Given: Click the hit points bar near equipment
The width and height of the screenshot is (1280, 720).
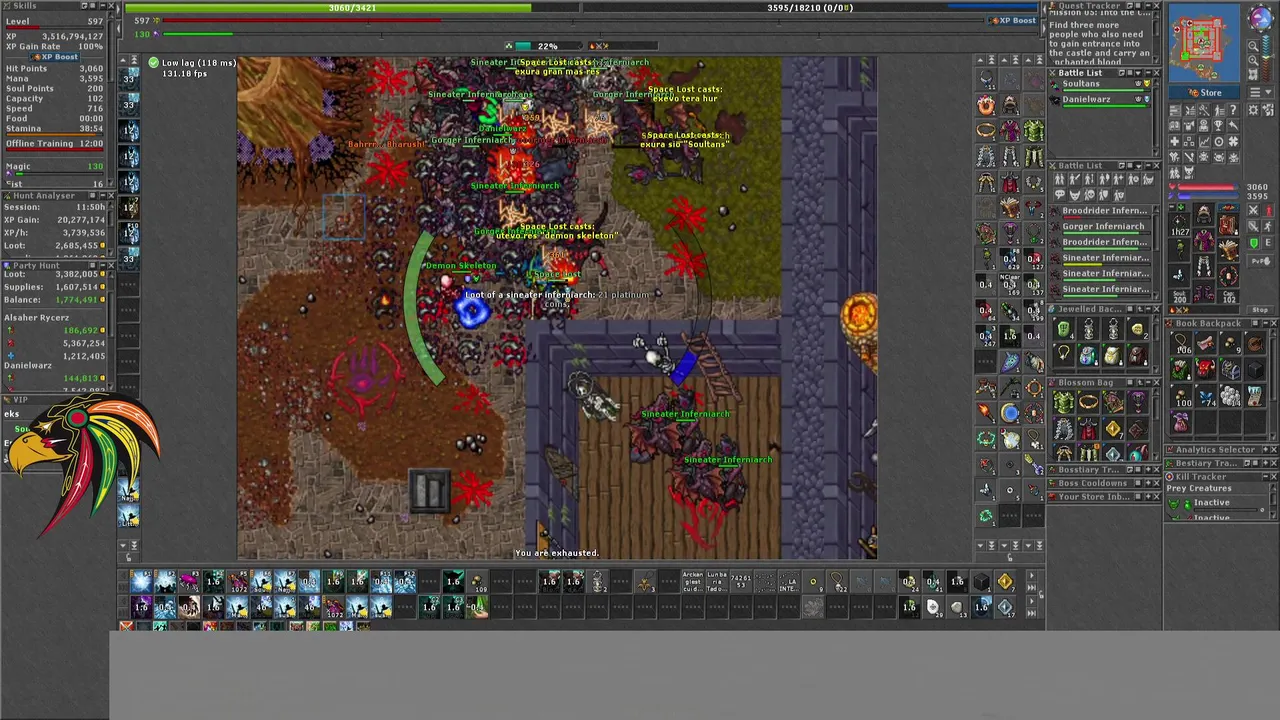Looking at the screenshot, I should coord(1207,187).
